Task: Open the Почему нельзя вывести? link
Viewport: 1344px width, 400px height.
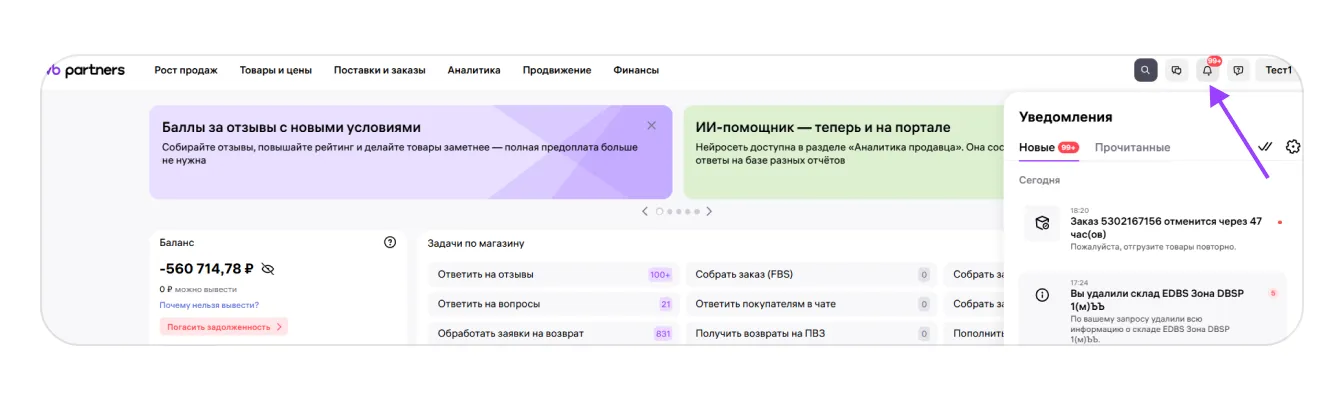Action: [x=209, y=305]
